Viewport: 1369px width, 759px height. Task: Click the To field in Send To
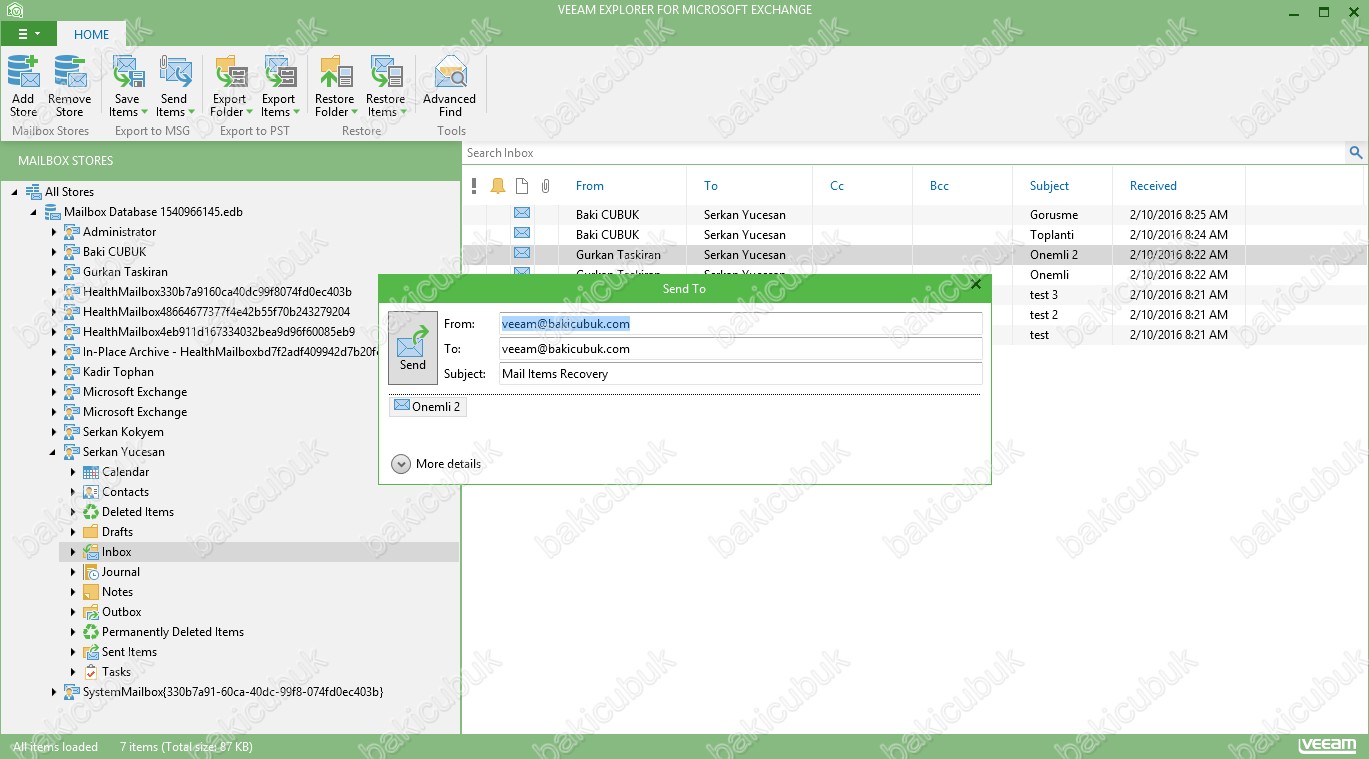740,349
